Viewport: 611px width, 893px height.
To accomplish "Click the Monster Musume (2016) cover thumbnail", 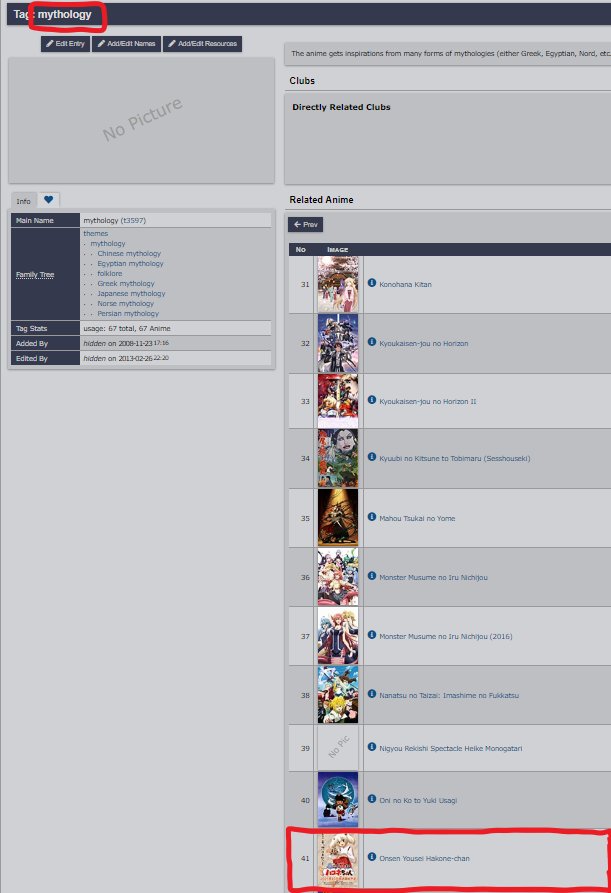I will 338,636.
